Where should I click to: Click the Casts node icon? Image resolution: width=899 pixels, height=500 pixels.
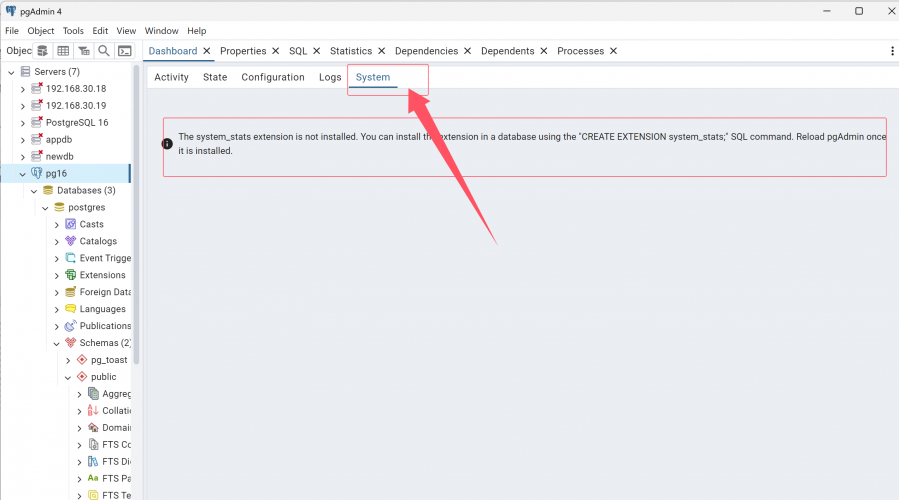pyautogui.click(x=71, y=224)
